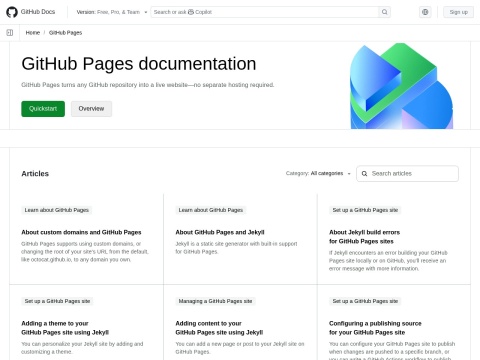Open the Version Free, Pro, & Team dropdown
480x360 pixels.
112,12
